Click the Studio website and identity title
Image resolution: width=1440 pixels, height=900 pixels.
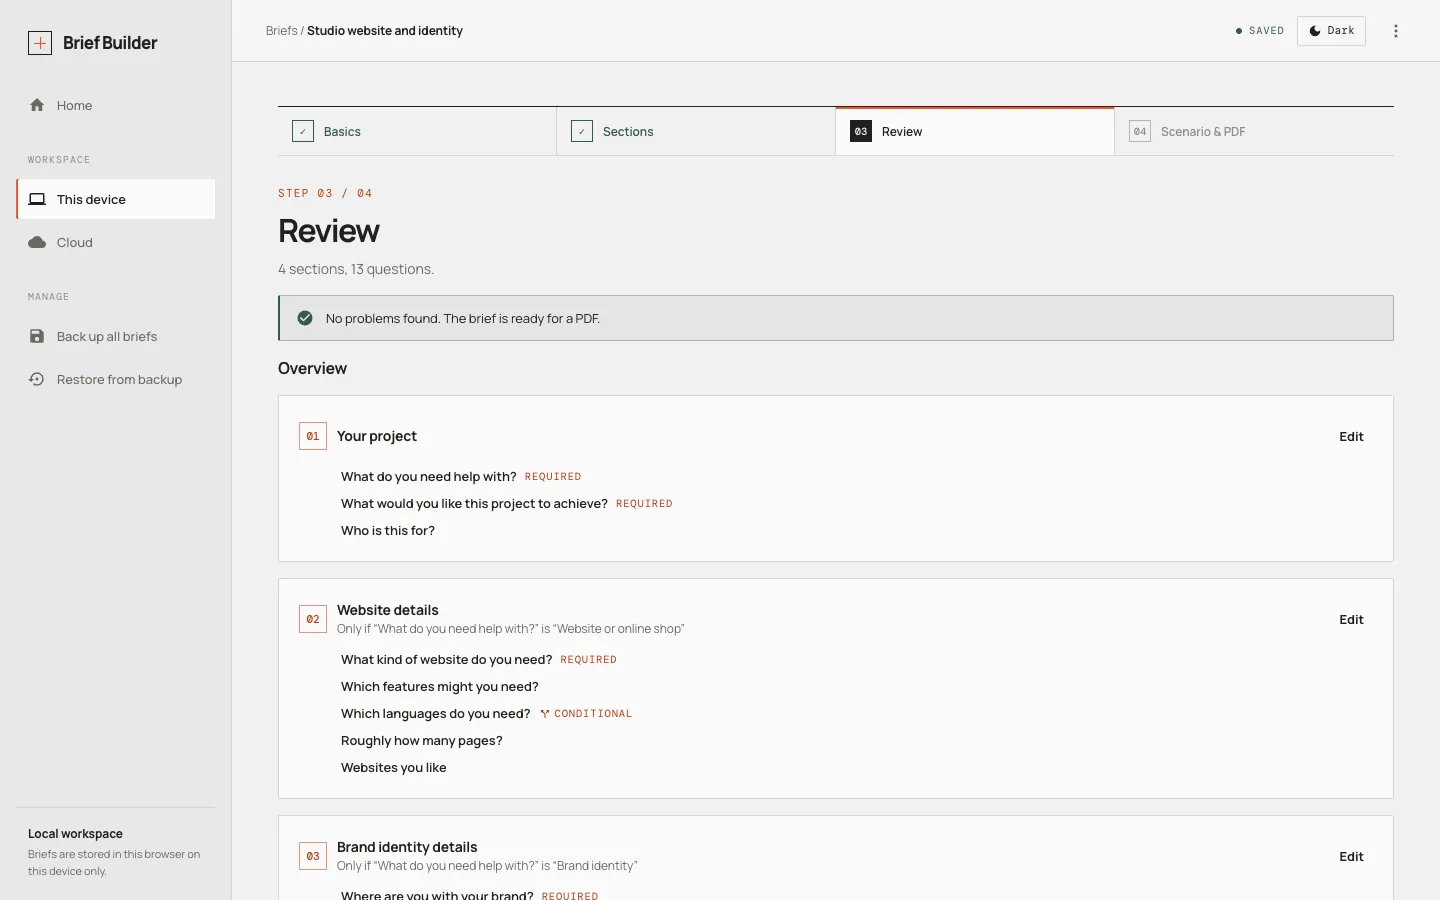click(385, 31)
